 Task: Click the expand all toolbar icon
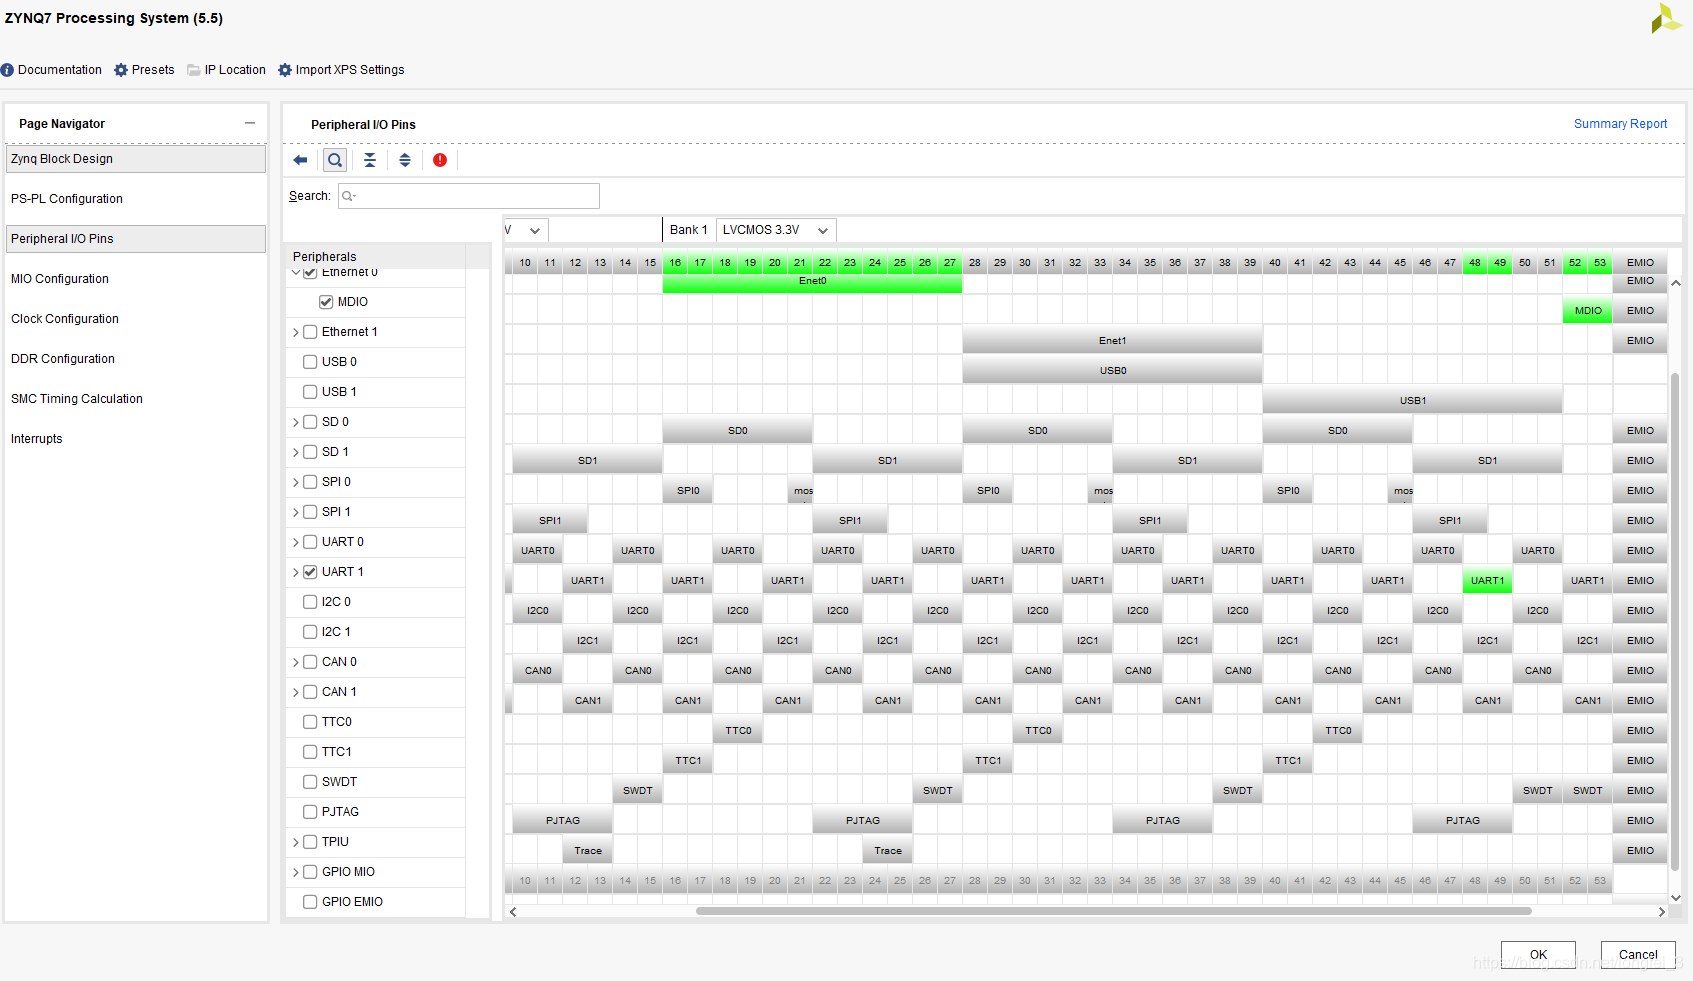(405, 160)
